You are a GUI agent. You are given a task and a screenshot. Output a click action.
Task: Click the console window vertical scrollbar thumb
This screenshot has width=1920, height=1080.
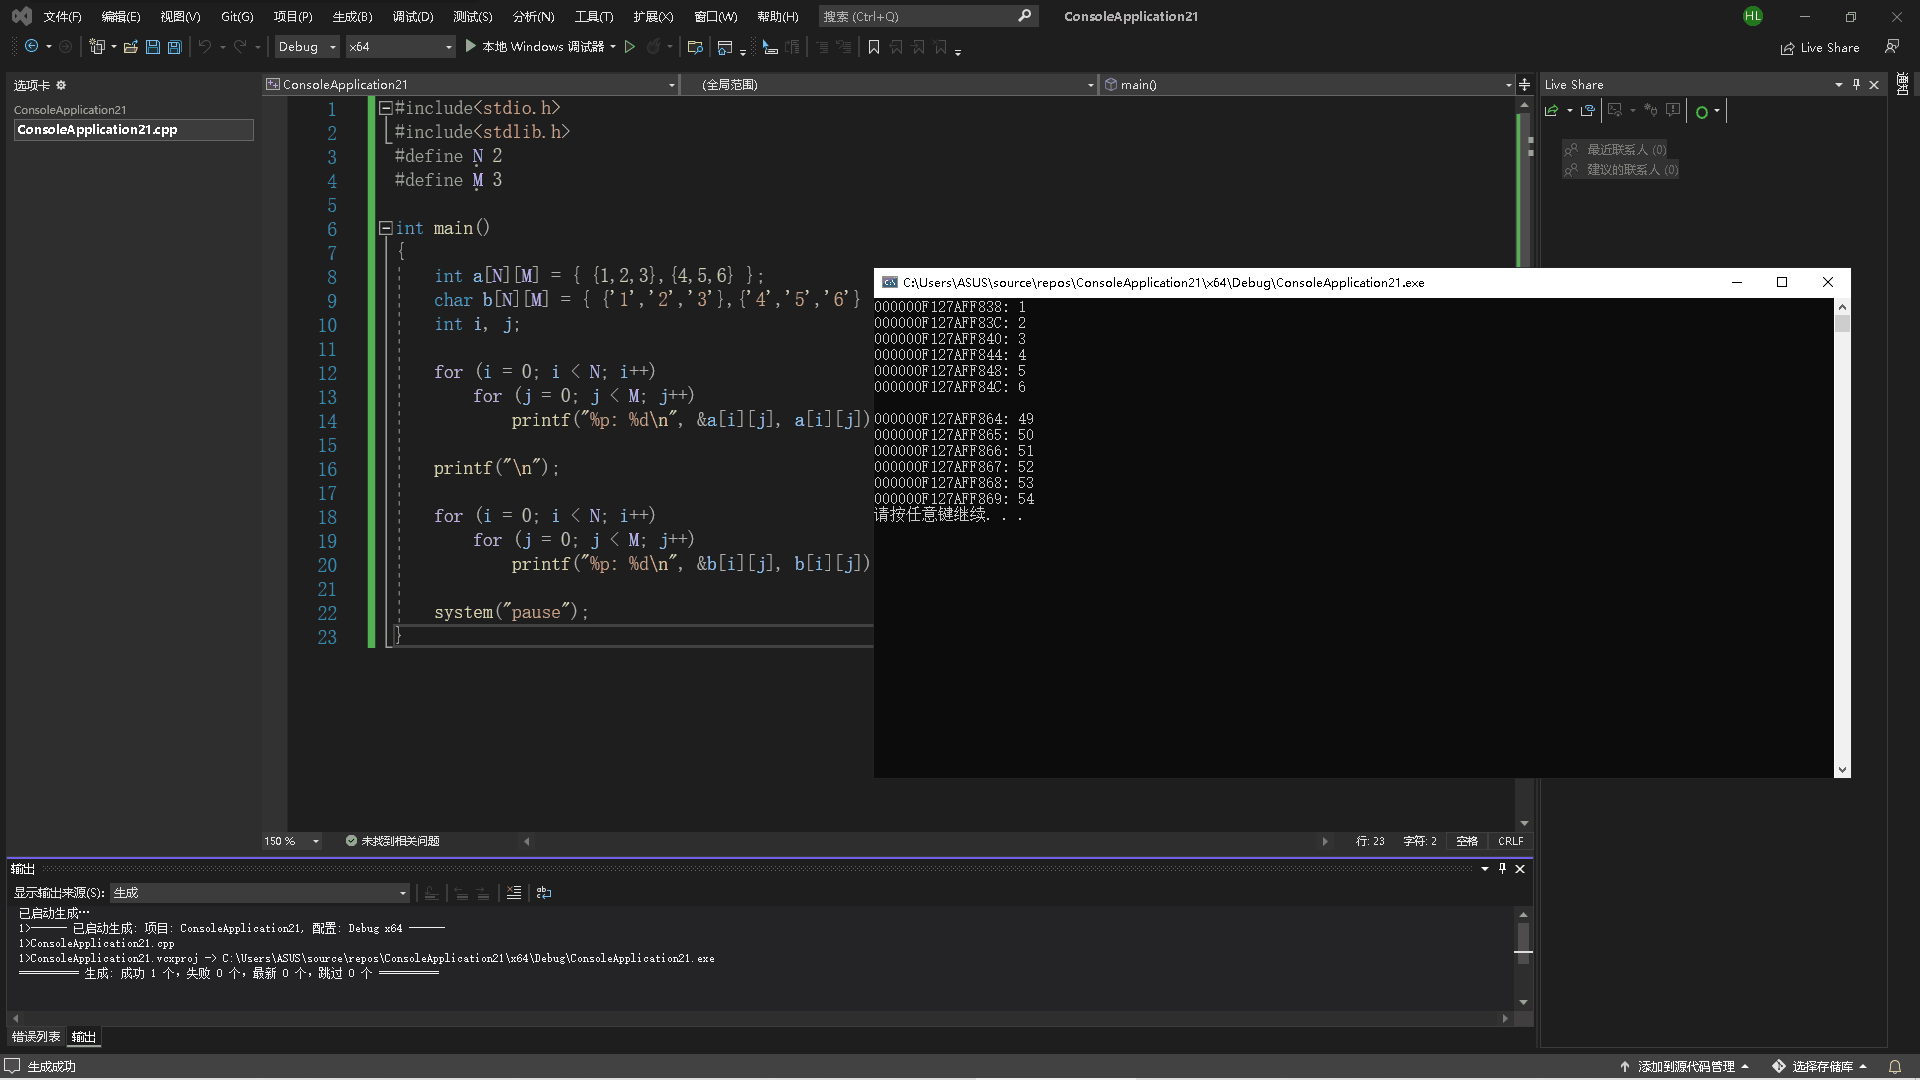(1842, 324)
